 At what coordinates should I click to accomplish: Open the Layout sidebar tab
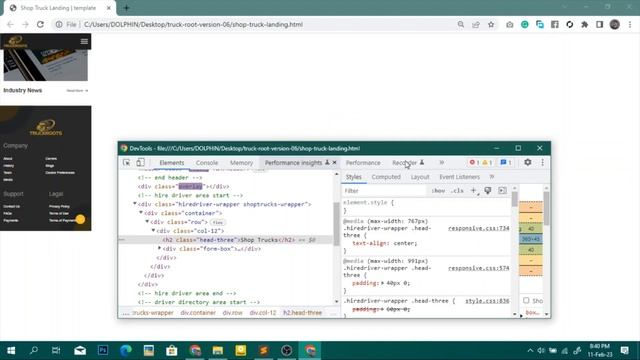coord(420,177)
